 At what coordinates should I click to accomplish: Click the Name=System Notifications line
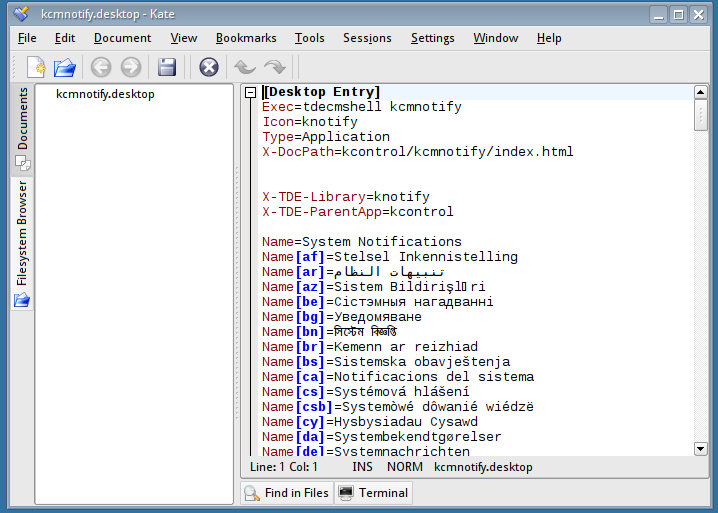pos(362,241)
